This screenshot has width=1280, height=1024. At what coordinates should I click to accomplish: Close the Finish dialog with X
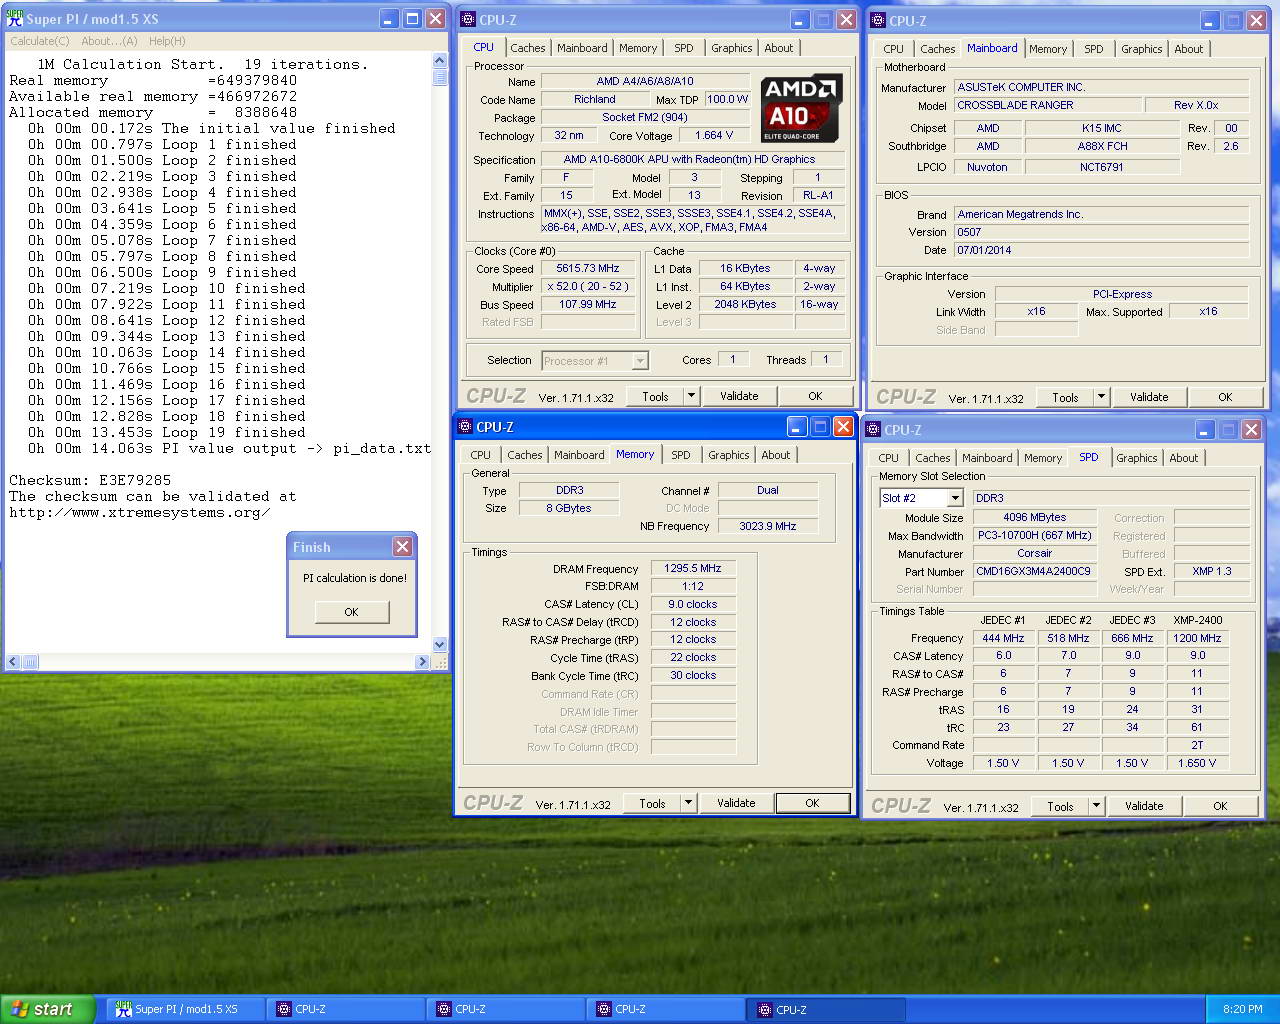click(402, 546)
